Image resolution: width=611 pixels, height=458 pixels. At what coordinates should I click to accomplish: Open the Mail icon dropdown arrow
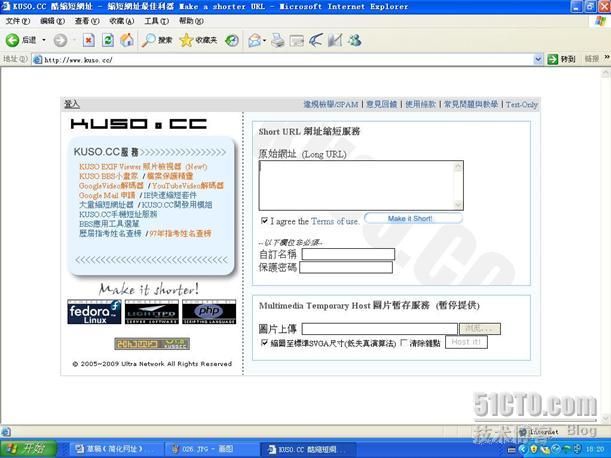pos(265,41)
